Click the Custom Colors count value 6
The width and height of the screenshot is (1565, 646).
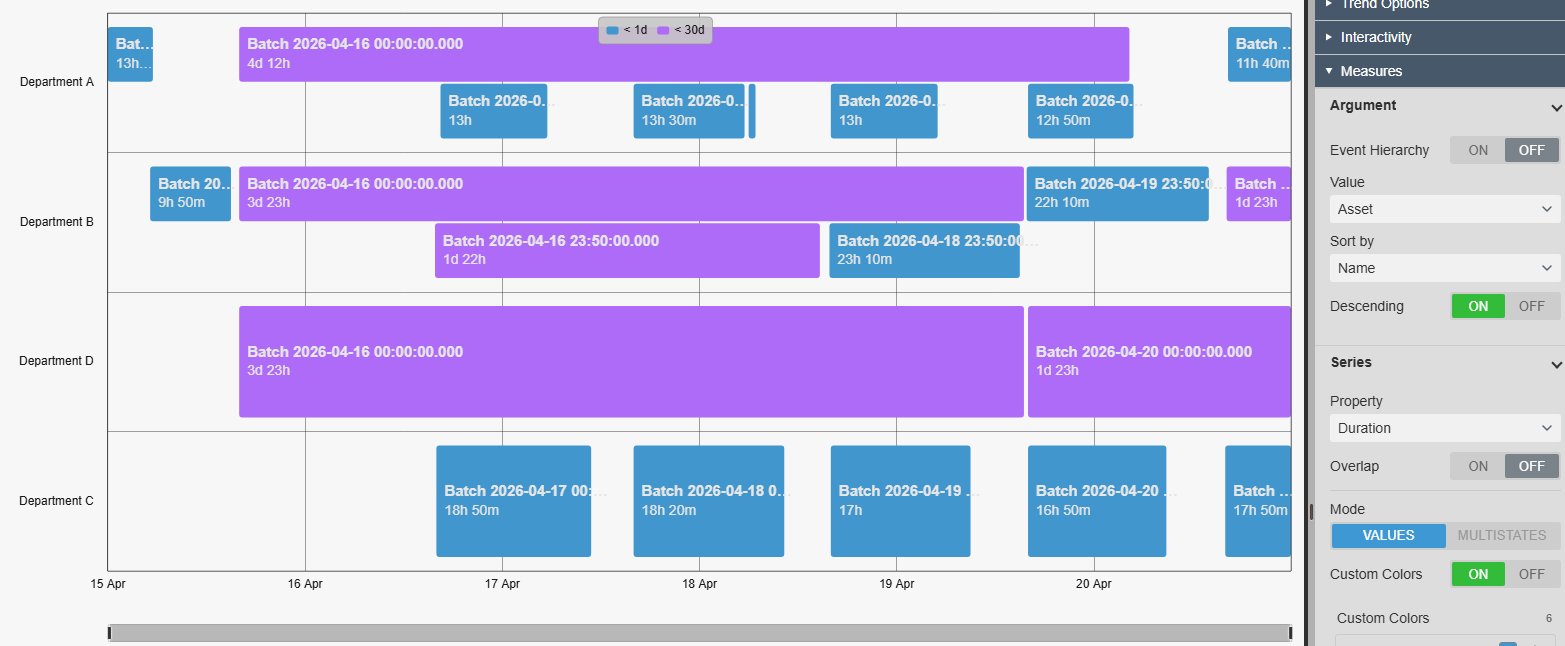(1549, 618)
